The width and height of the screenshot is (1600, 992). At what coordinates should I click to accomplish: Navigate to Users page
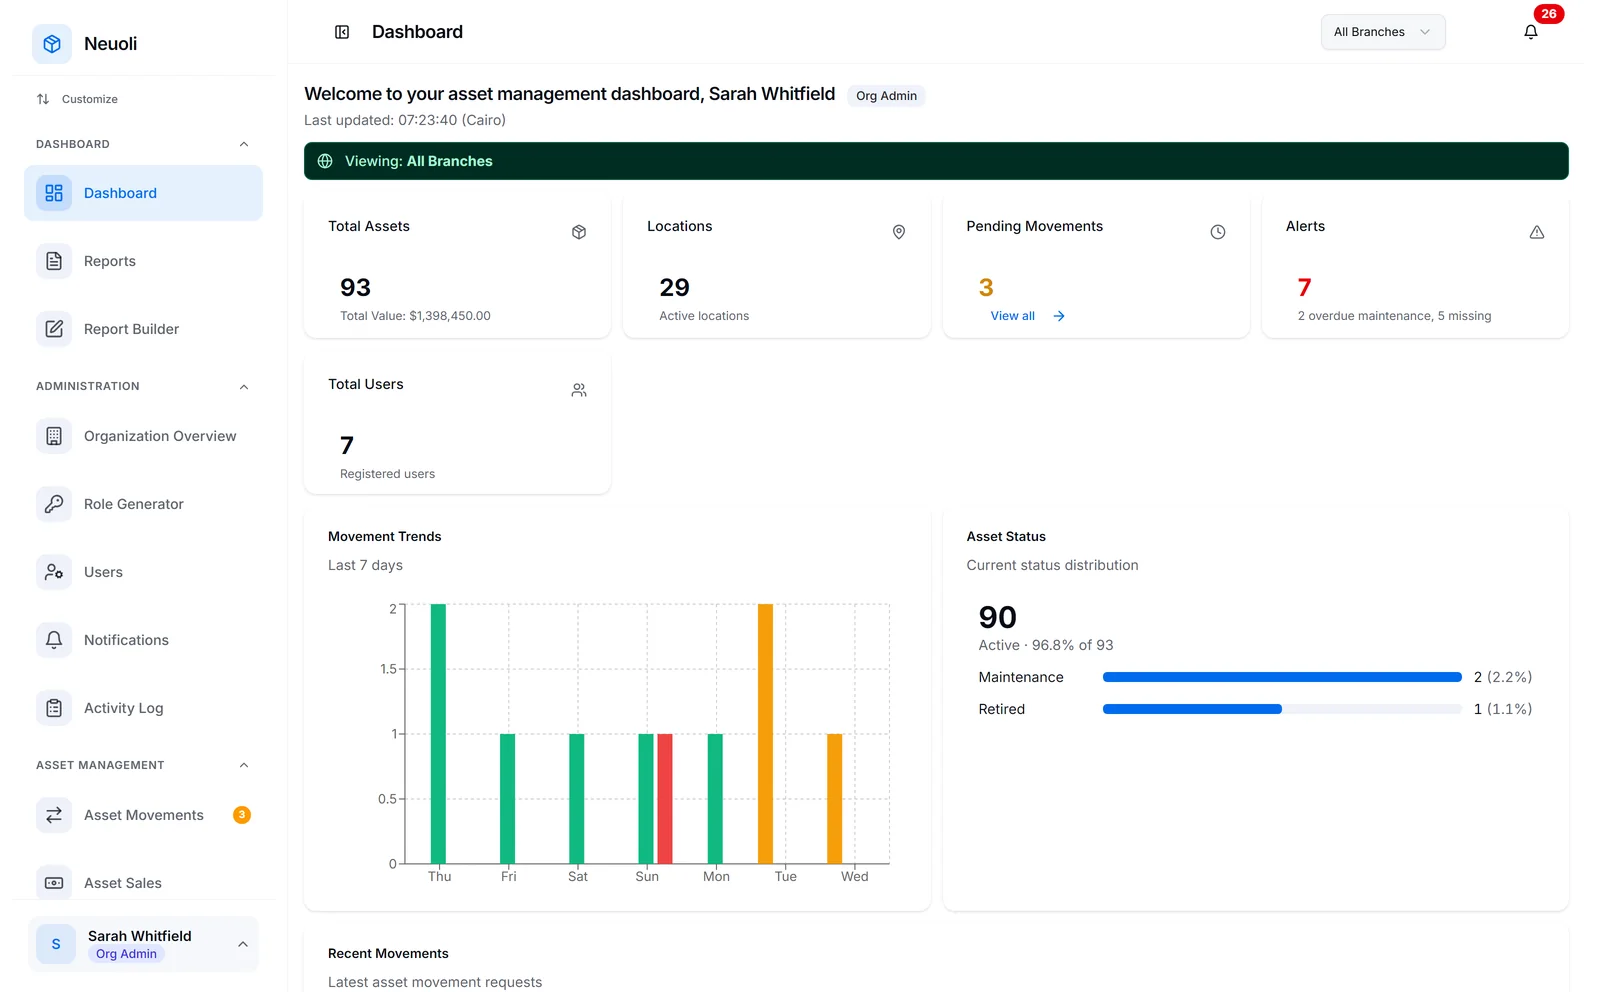click(143, 572)
